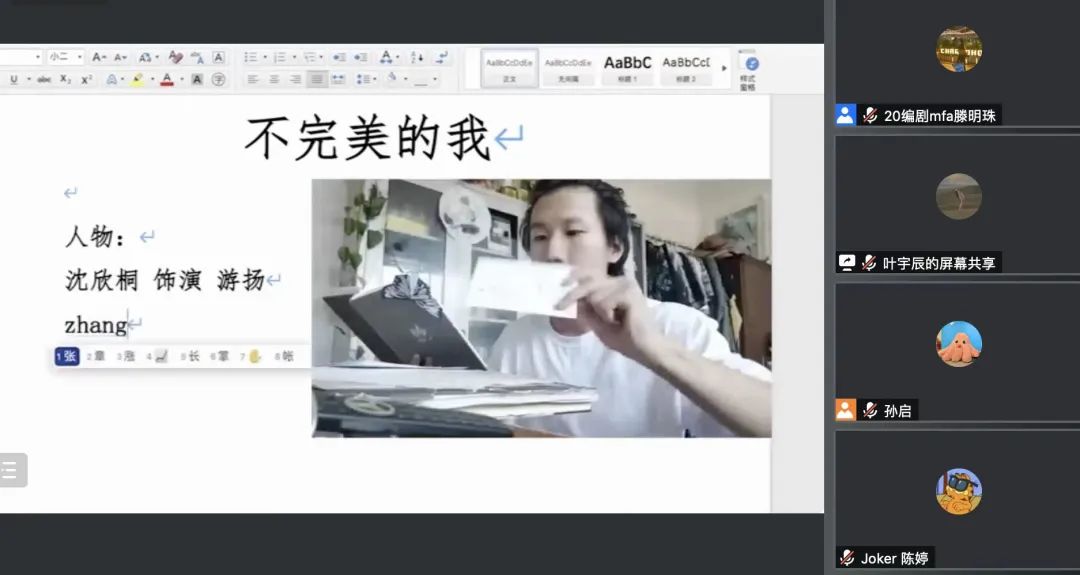Toggle justify alignment
The height and width of the screenshot is (575, 1080).
click(x=317, y=80)
